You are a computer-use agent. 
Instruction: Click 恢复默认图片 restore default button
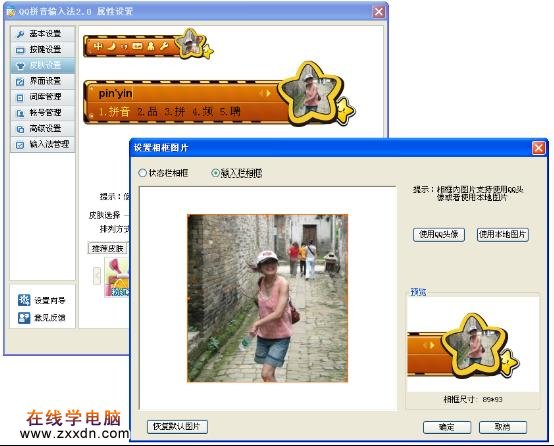pyautogui.click(x=177, y=427)
